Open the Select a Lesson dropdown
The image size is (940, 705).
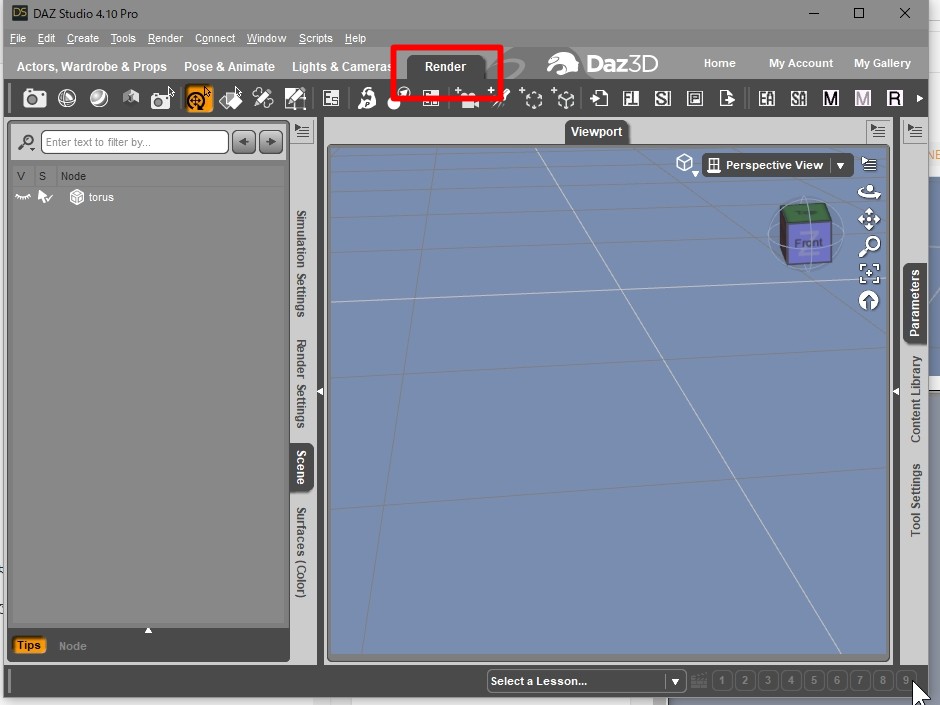(x=586, y=681)
